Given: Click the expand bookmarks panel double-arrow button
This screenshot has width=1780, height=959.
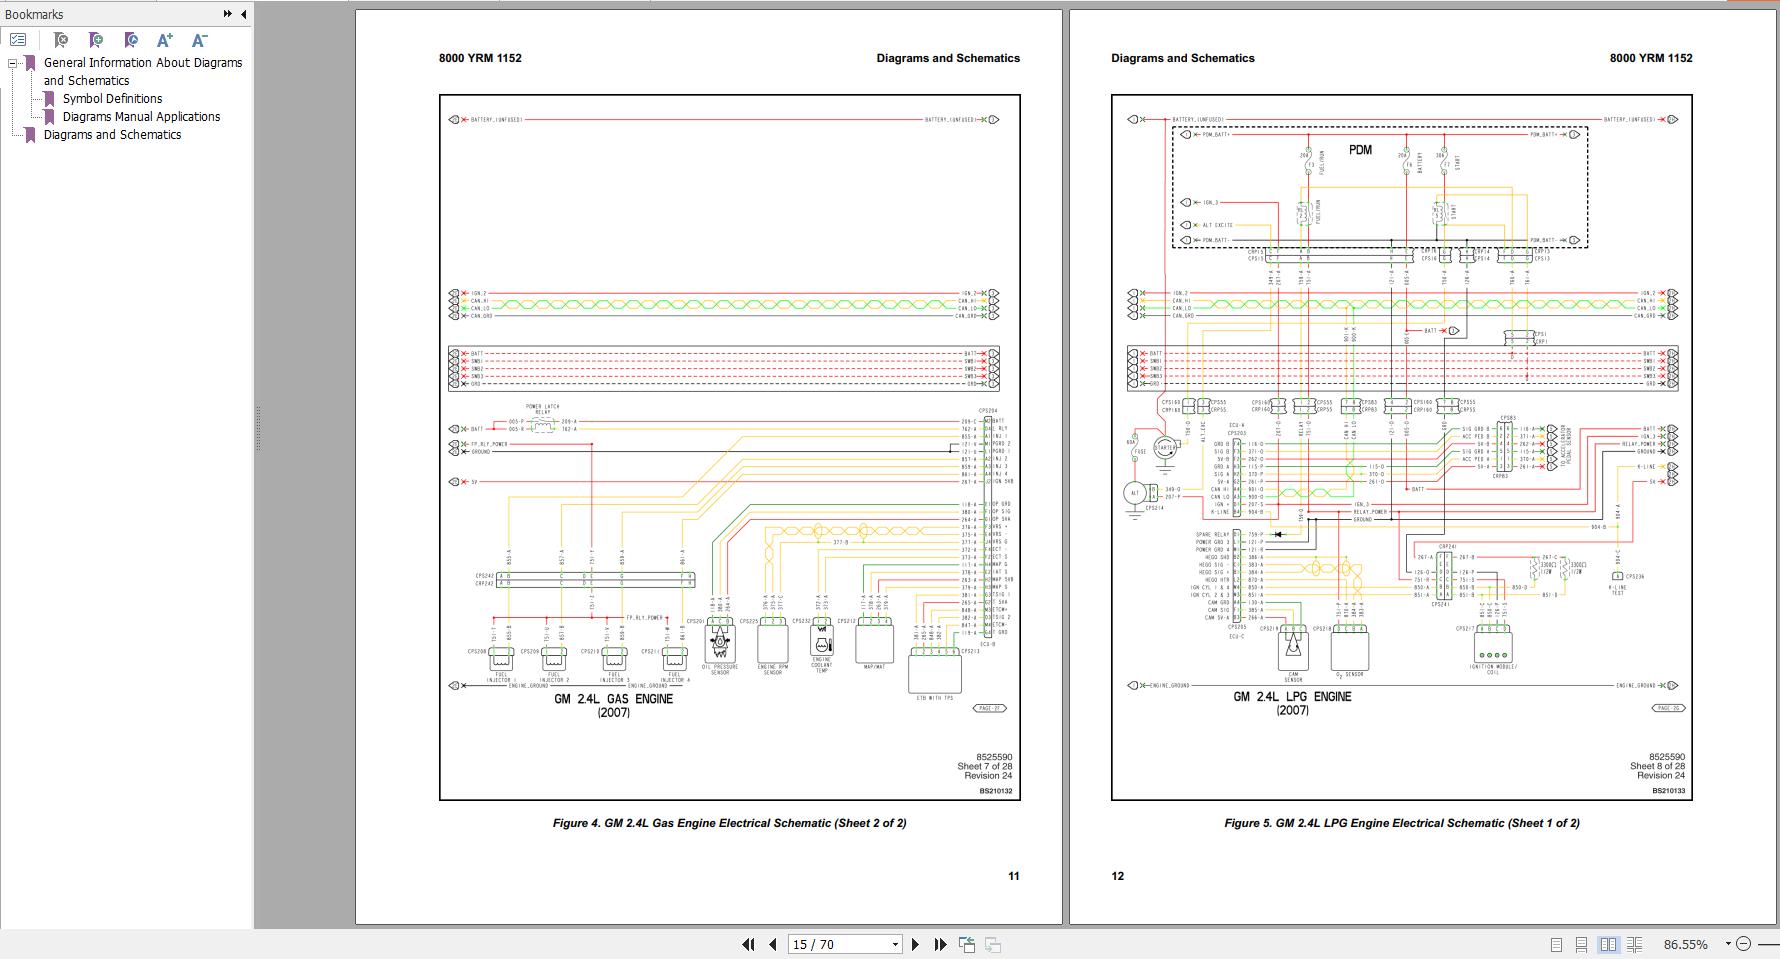Looking at the screenshot, I should [228, 14].
